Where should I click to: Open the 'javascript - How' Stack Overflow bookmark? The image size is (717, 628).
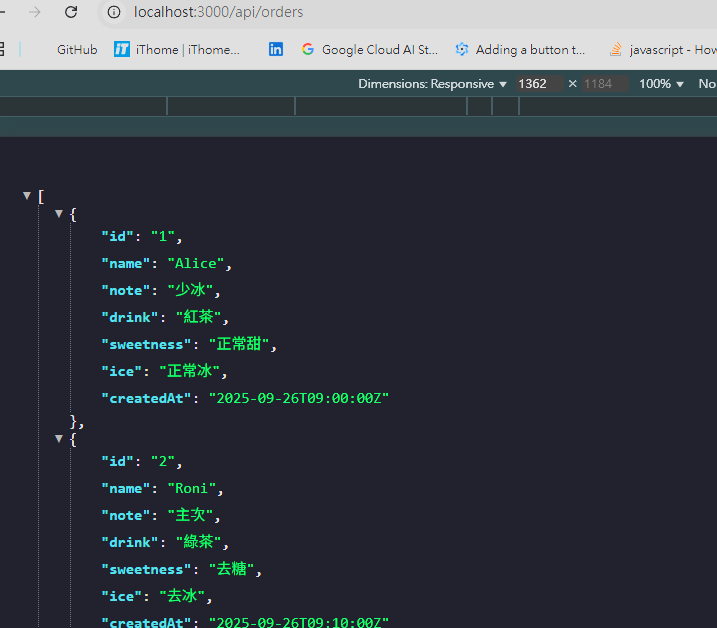point(663,49)
